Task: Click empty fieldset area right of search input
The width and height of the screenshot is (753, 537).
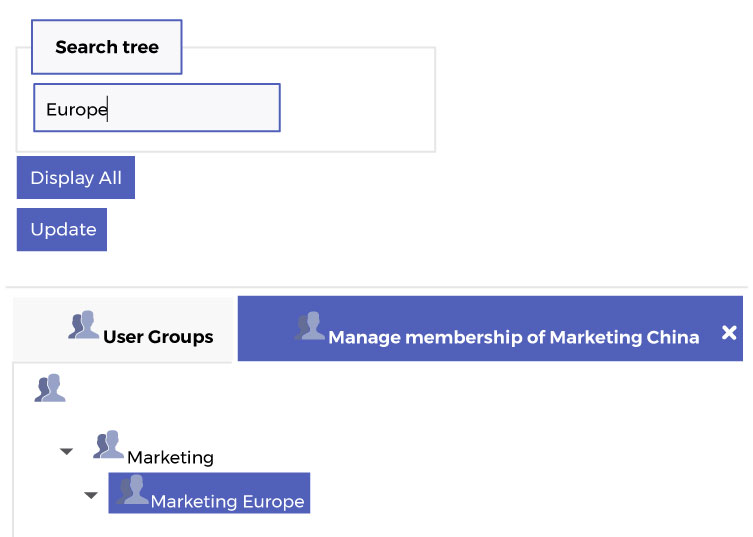Action: 357,108
